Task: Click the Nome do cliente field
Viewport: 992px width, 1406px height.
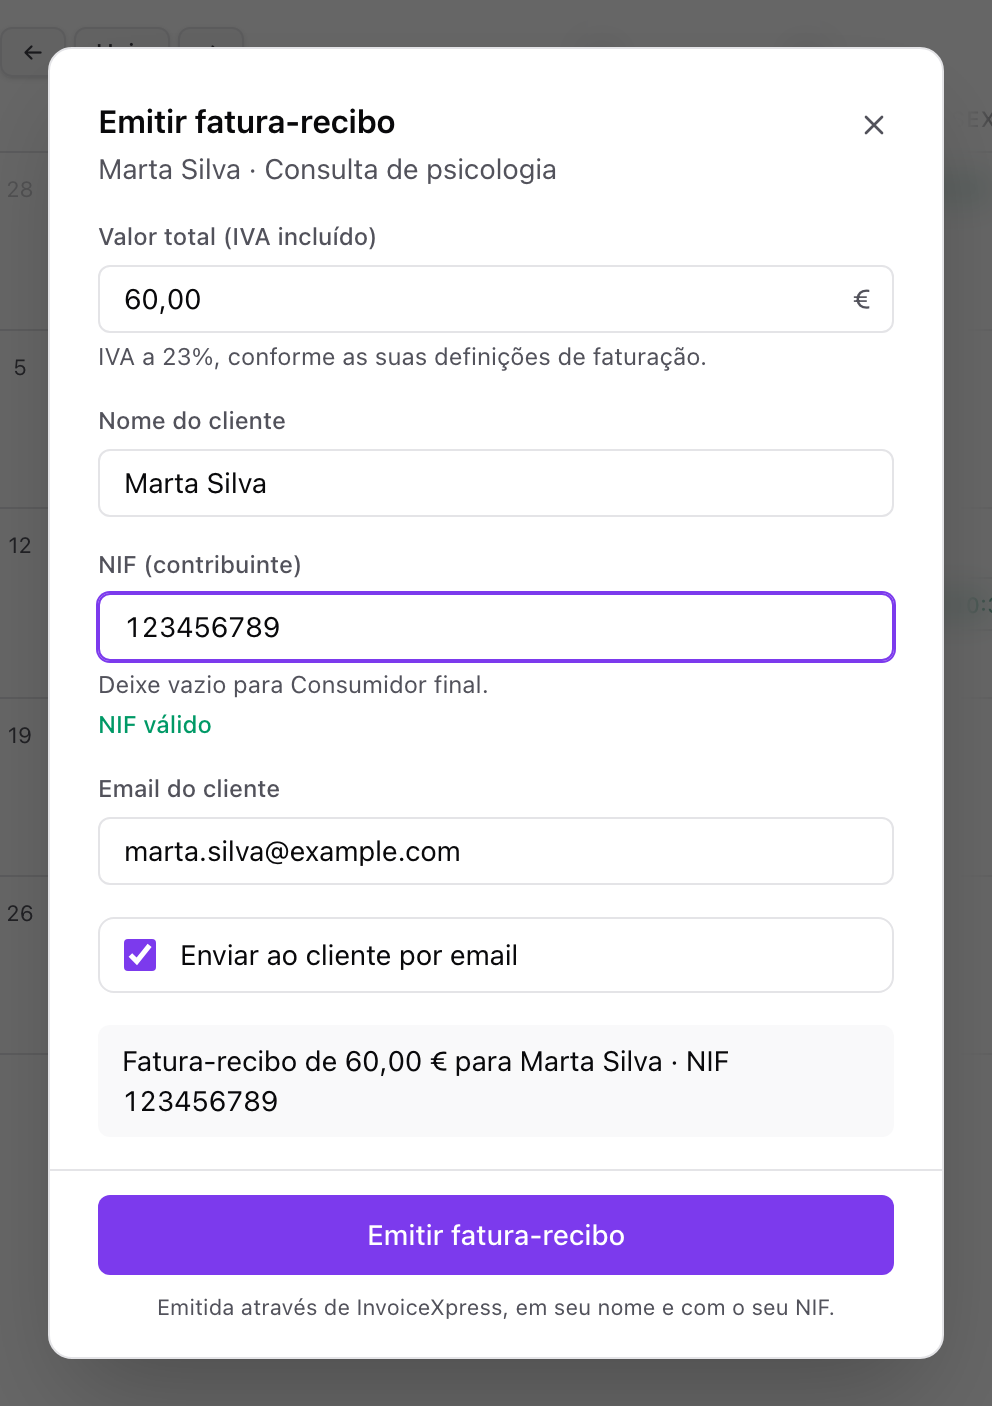Action: click(x=496, y=483)
